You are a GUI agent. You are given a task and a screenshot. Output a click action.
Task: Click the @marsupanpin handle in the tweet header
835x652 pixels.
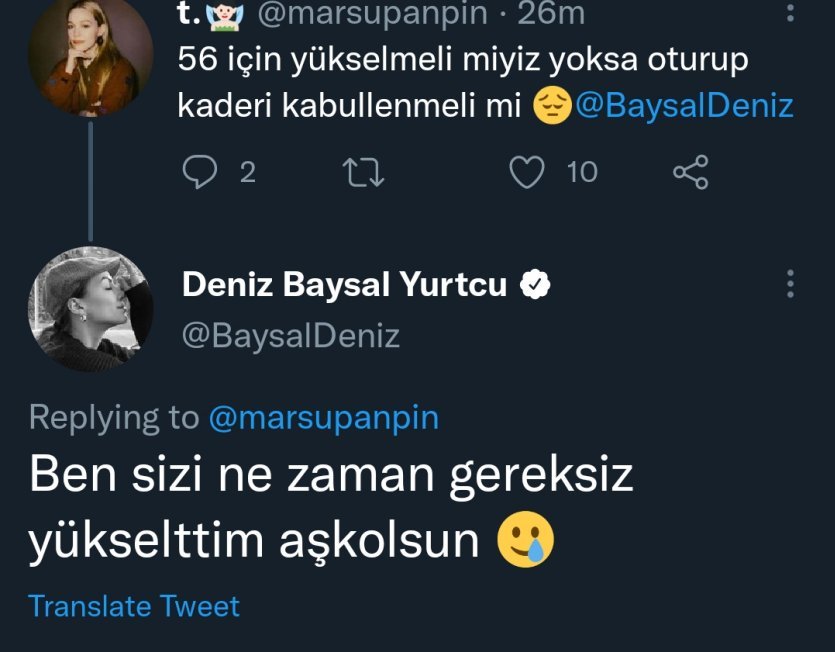point(374,13)
